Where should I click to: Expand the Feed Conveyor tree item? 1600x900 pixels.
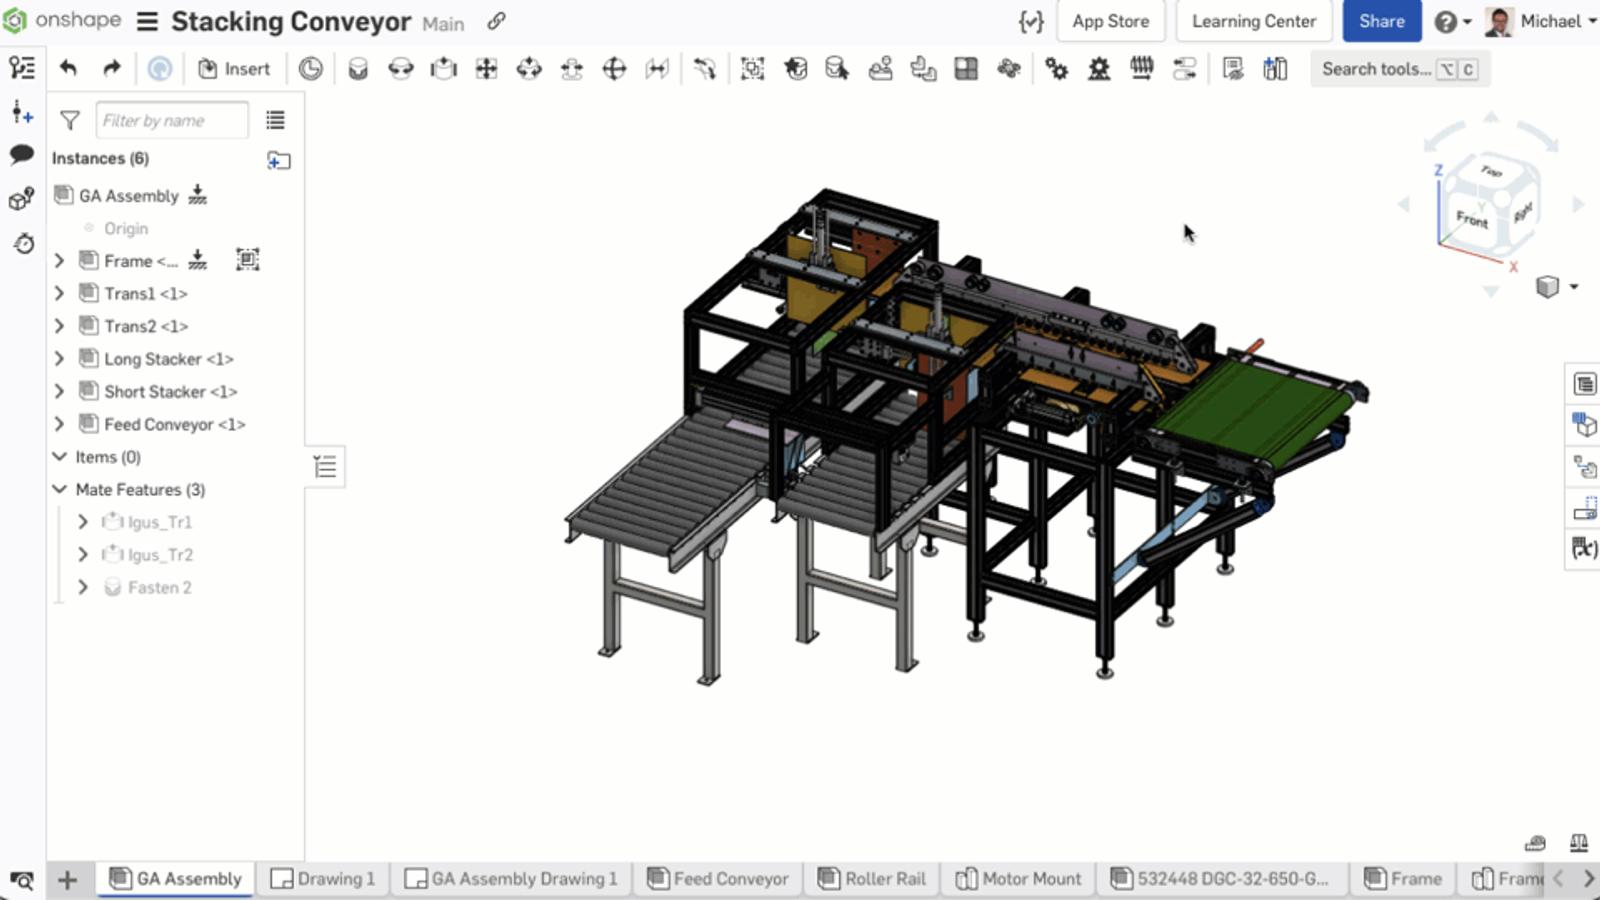point(60,424)
